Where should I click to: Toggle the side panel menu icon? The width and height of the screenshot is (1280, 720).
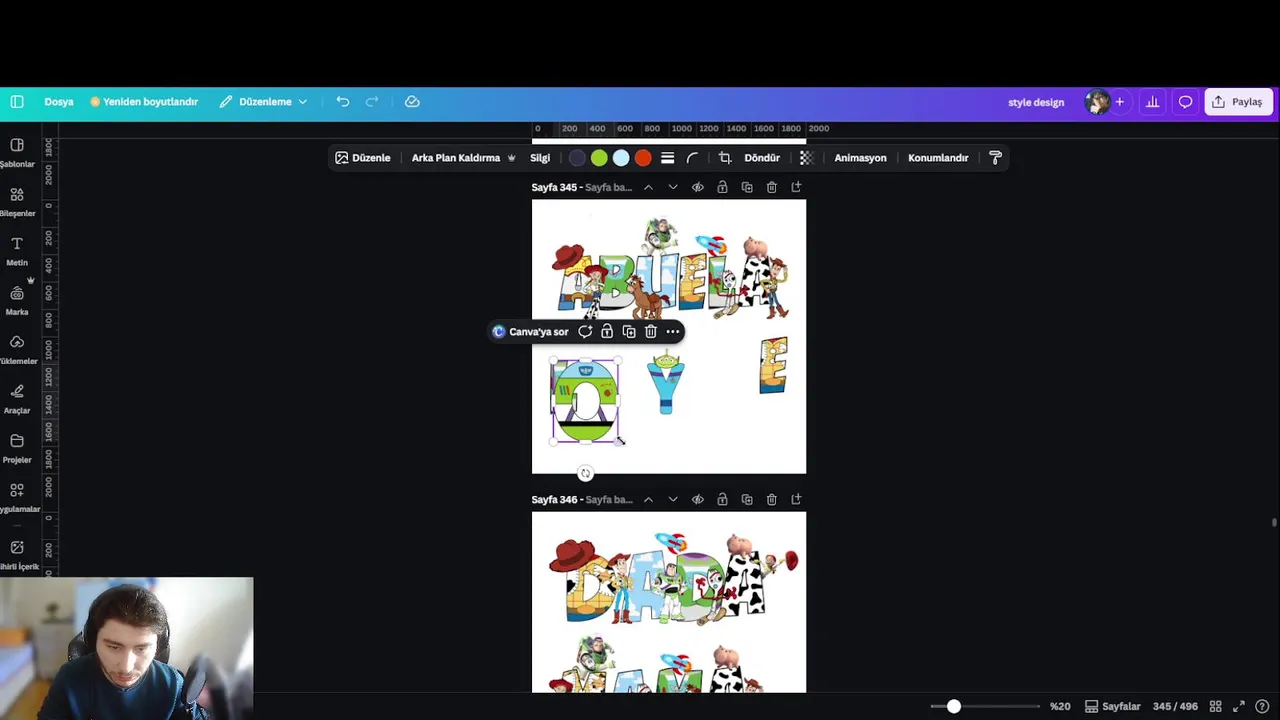point(17,102)
